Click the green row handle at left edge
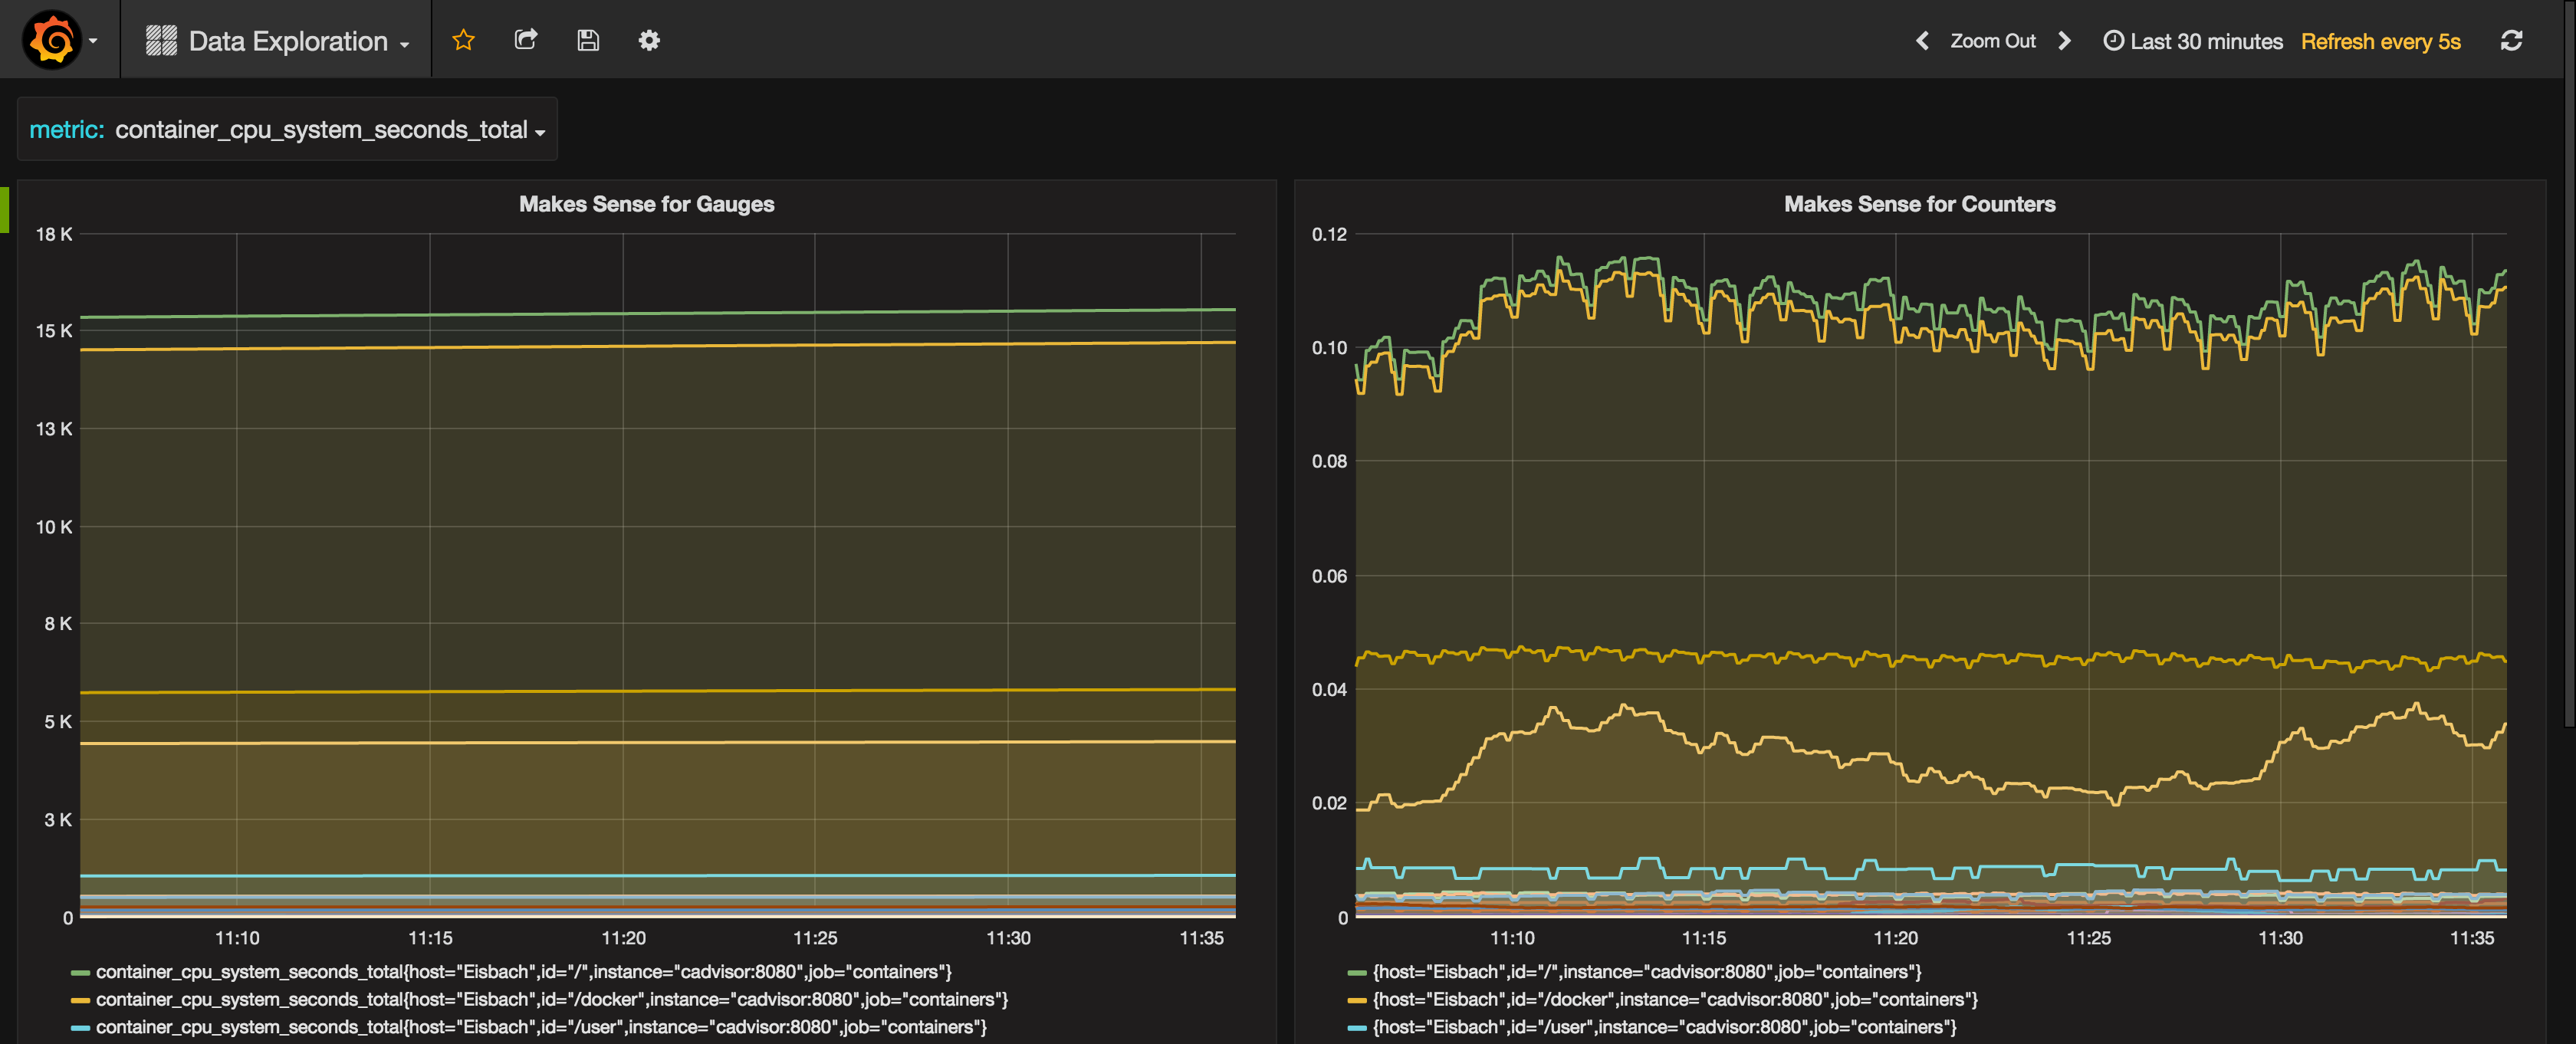 4,210
